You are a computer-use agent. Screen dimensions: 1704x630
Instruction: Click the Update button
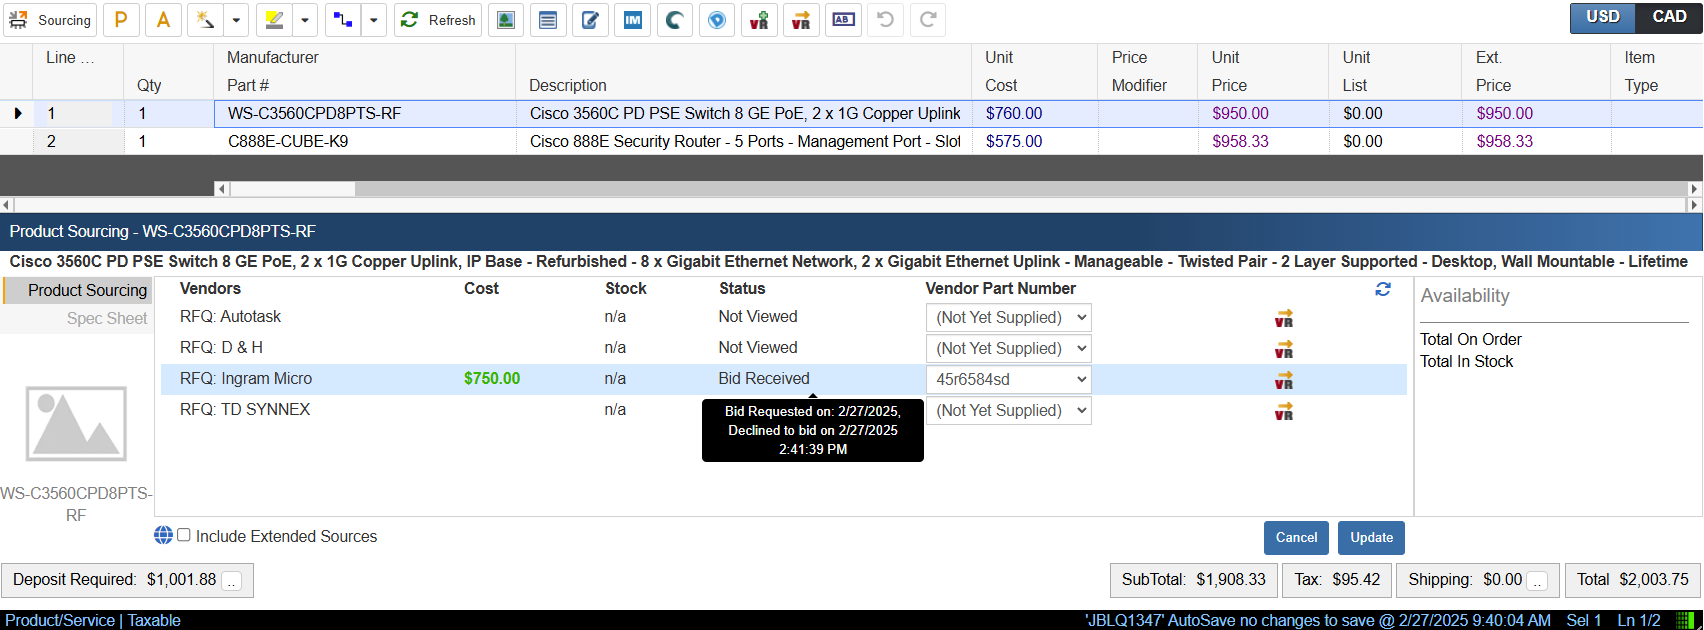(x=1371, y=538)
